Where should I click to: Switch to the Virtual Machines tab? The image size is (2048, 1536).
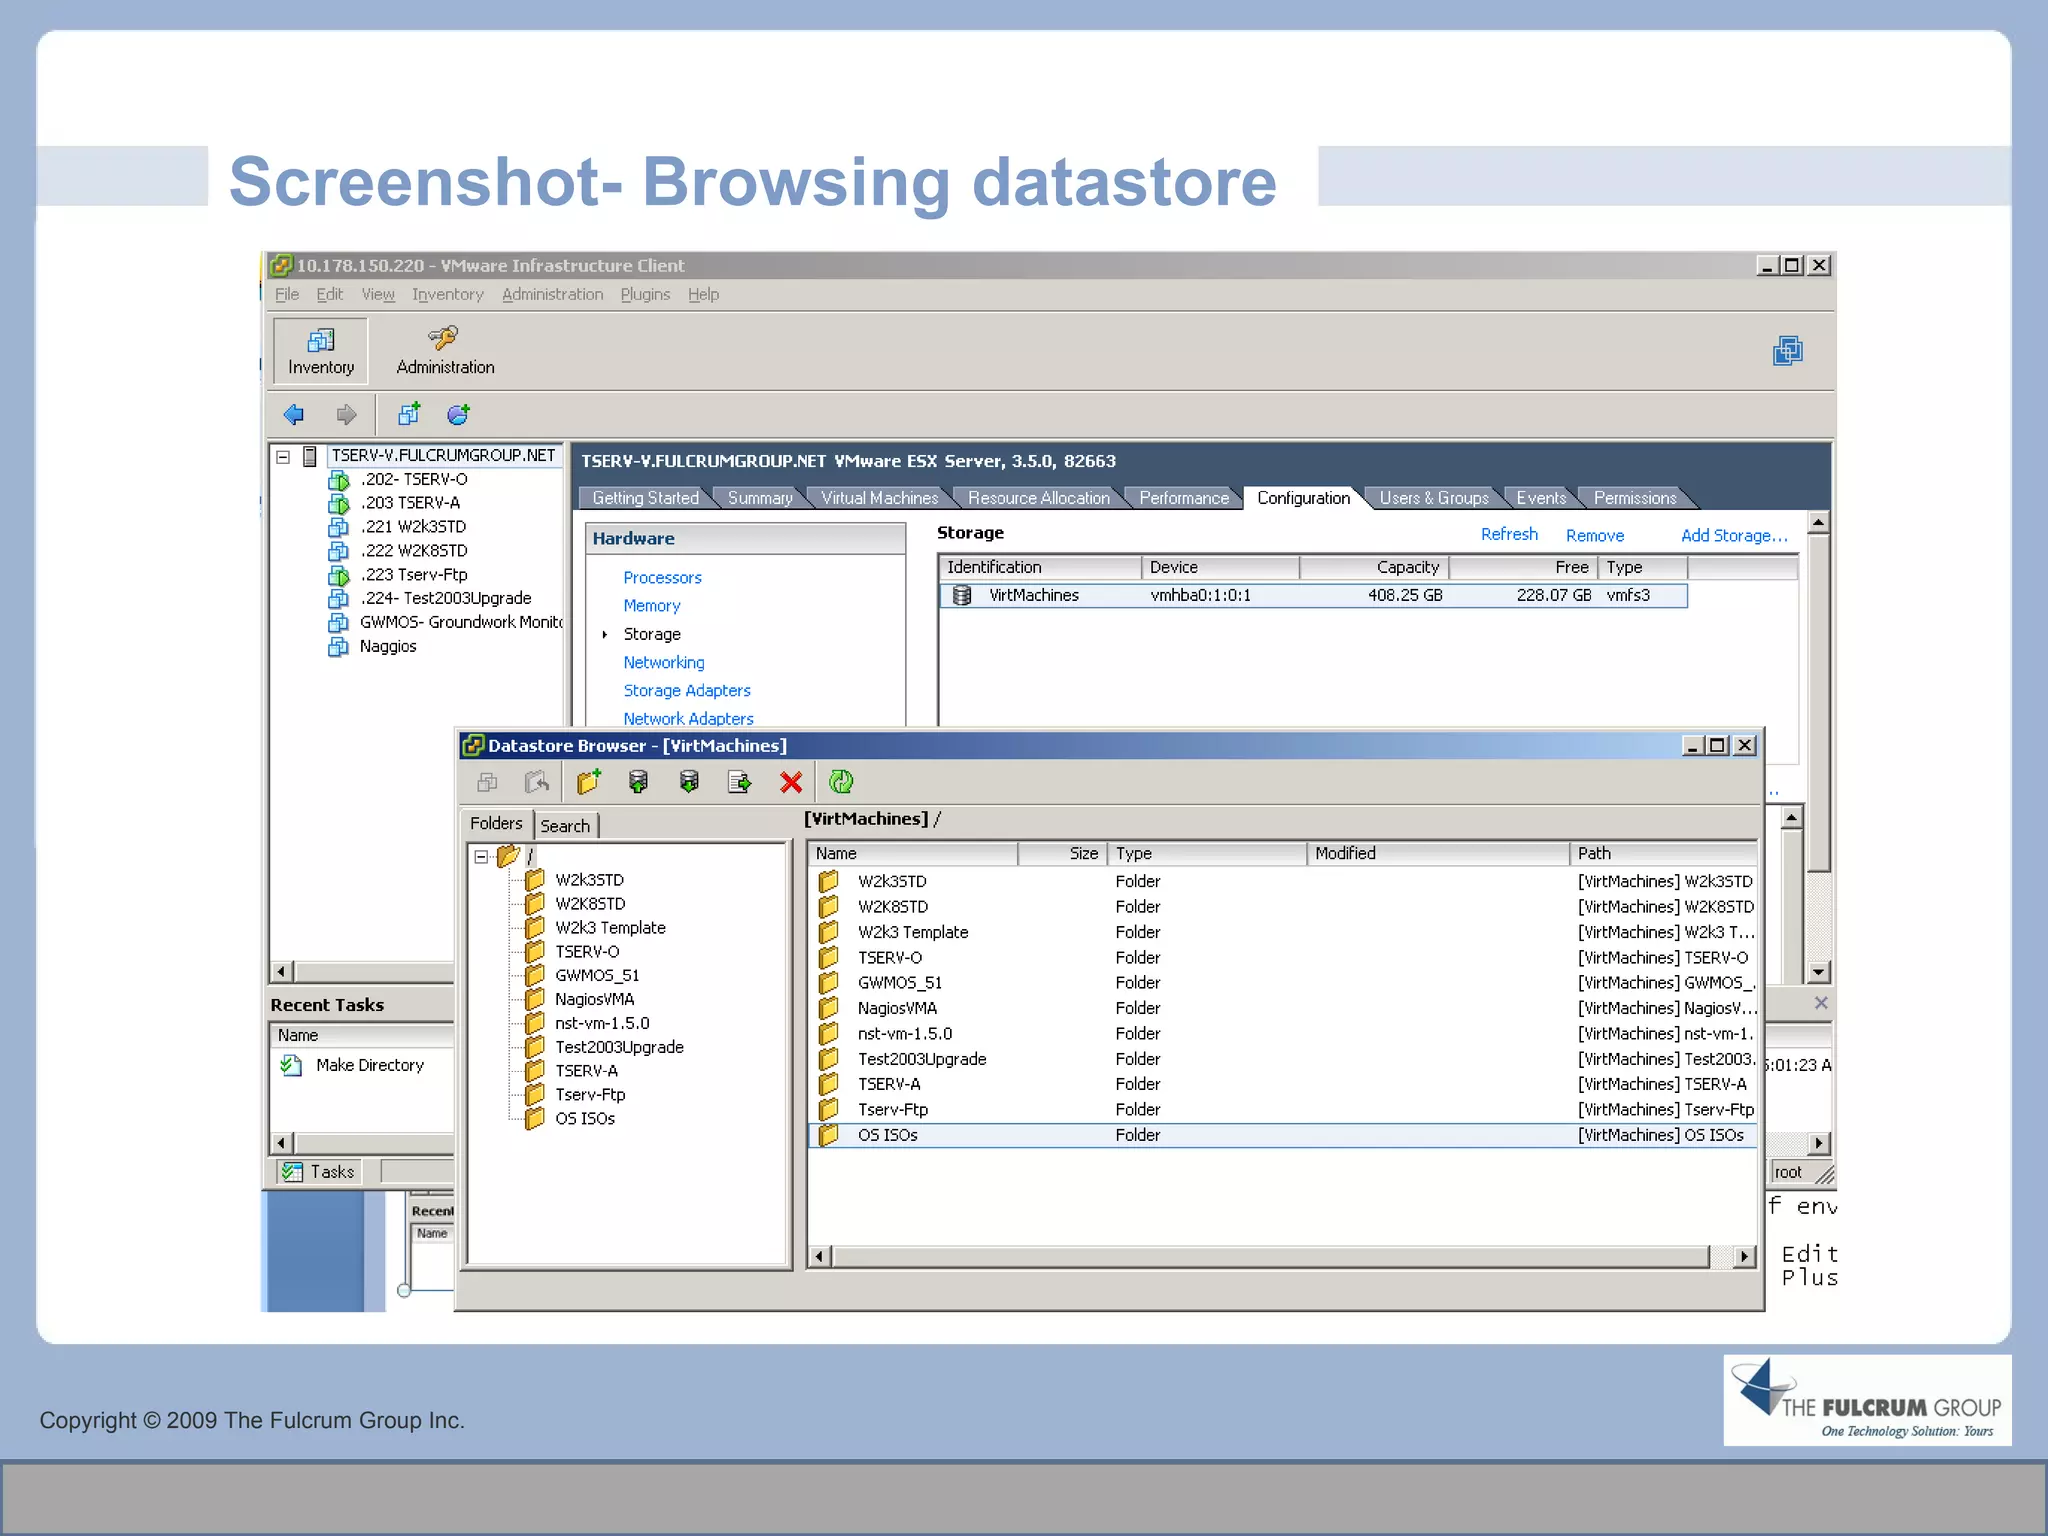click(879, 498)
